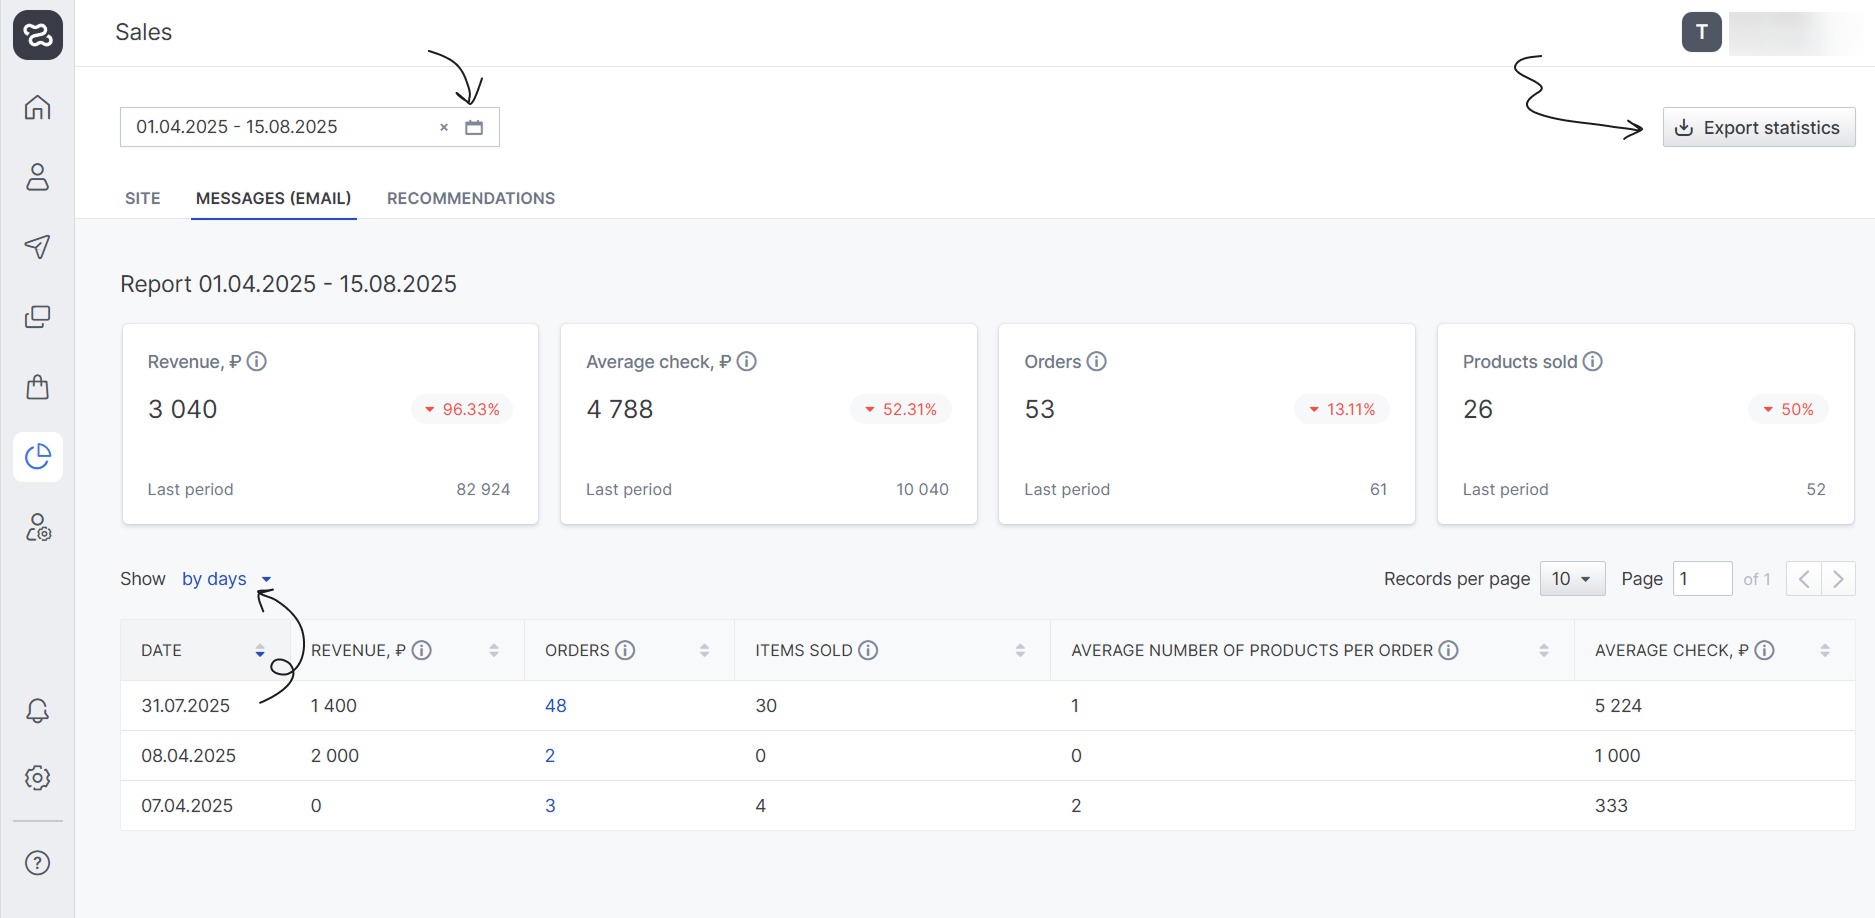The image size is (1875, 918).
Task: Open the shopping bag sidebar icon
Action: pyautogui.click(x=37, y=387)
